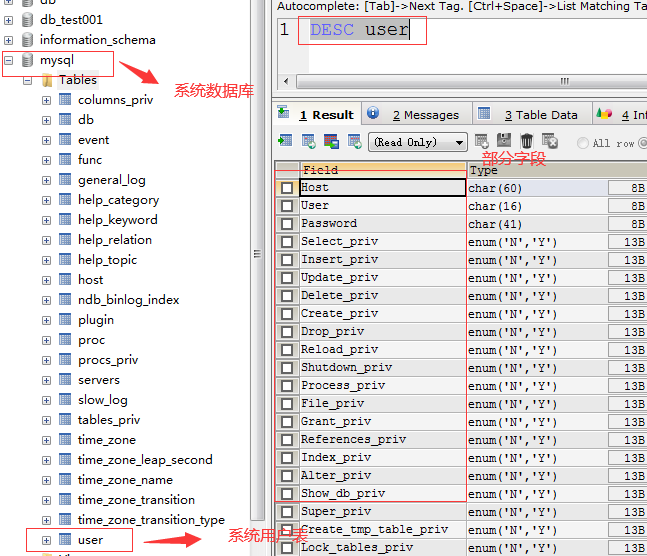647x556 pixels.
Task: Click the Reload_priv field cell
Action: (383, 350)
